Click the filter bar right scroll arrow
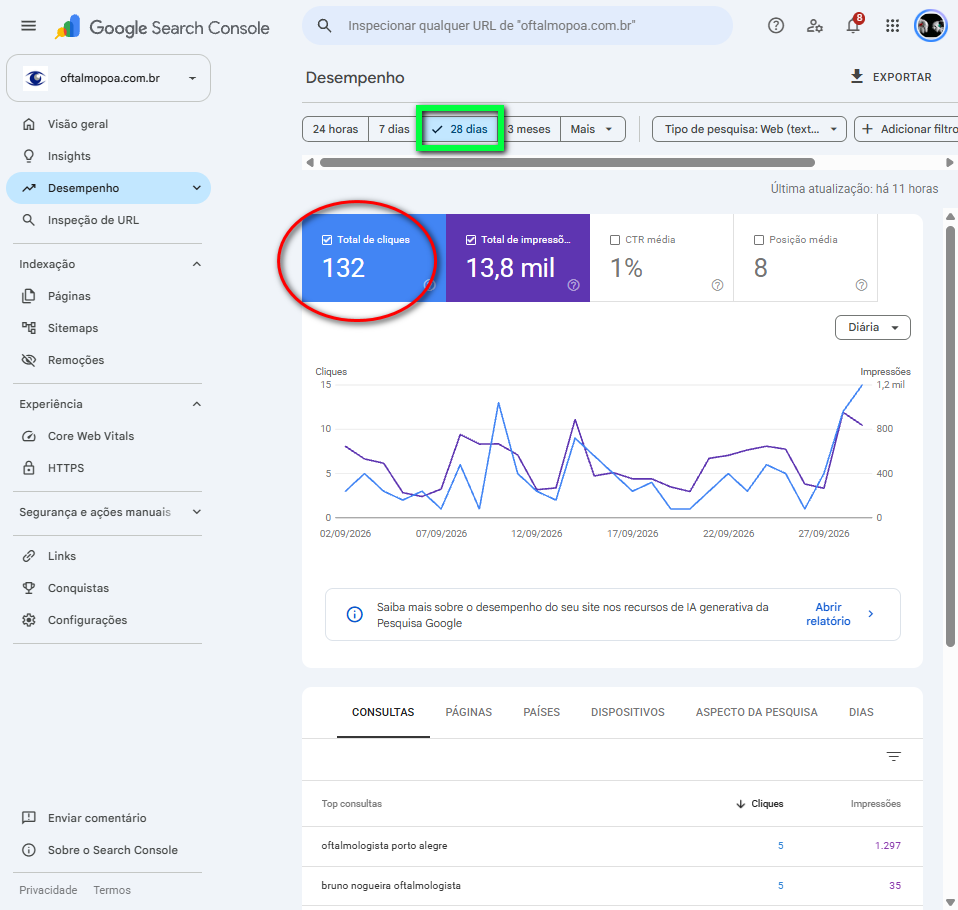Image resolution: width=958 pixels, height=910 pixels. click(x=949, y=163)
